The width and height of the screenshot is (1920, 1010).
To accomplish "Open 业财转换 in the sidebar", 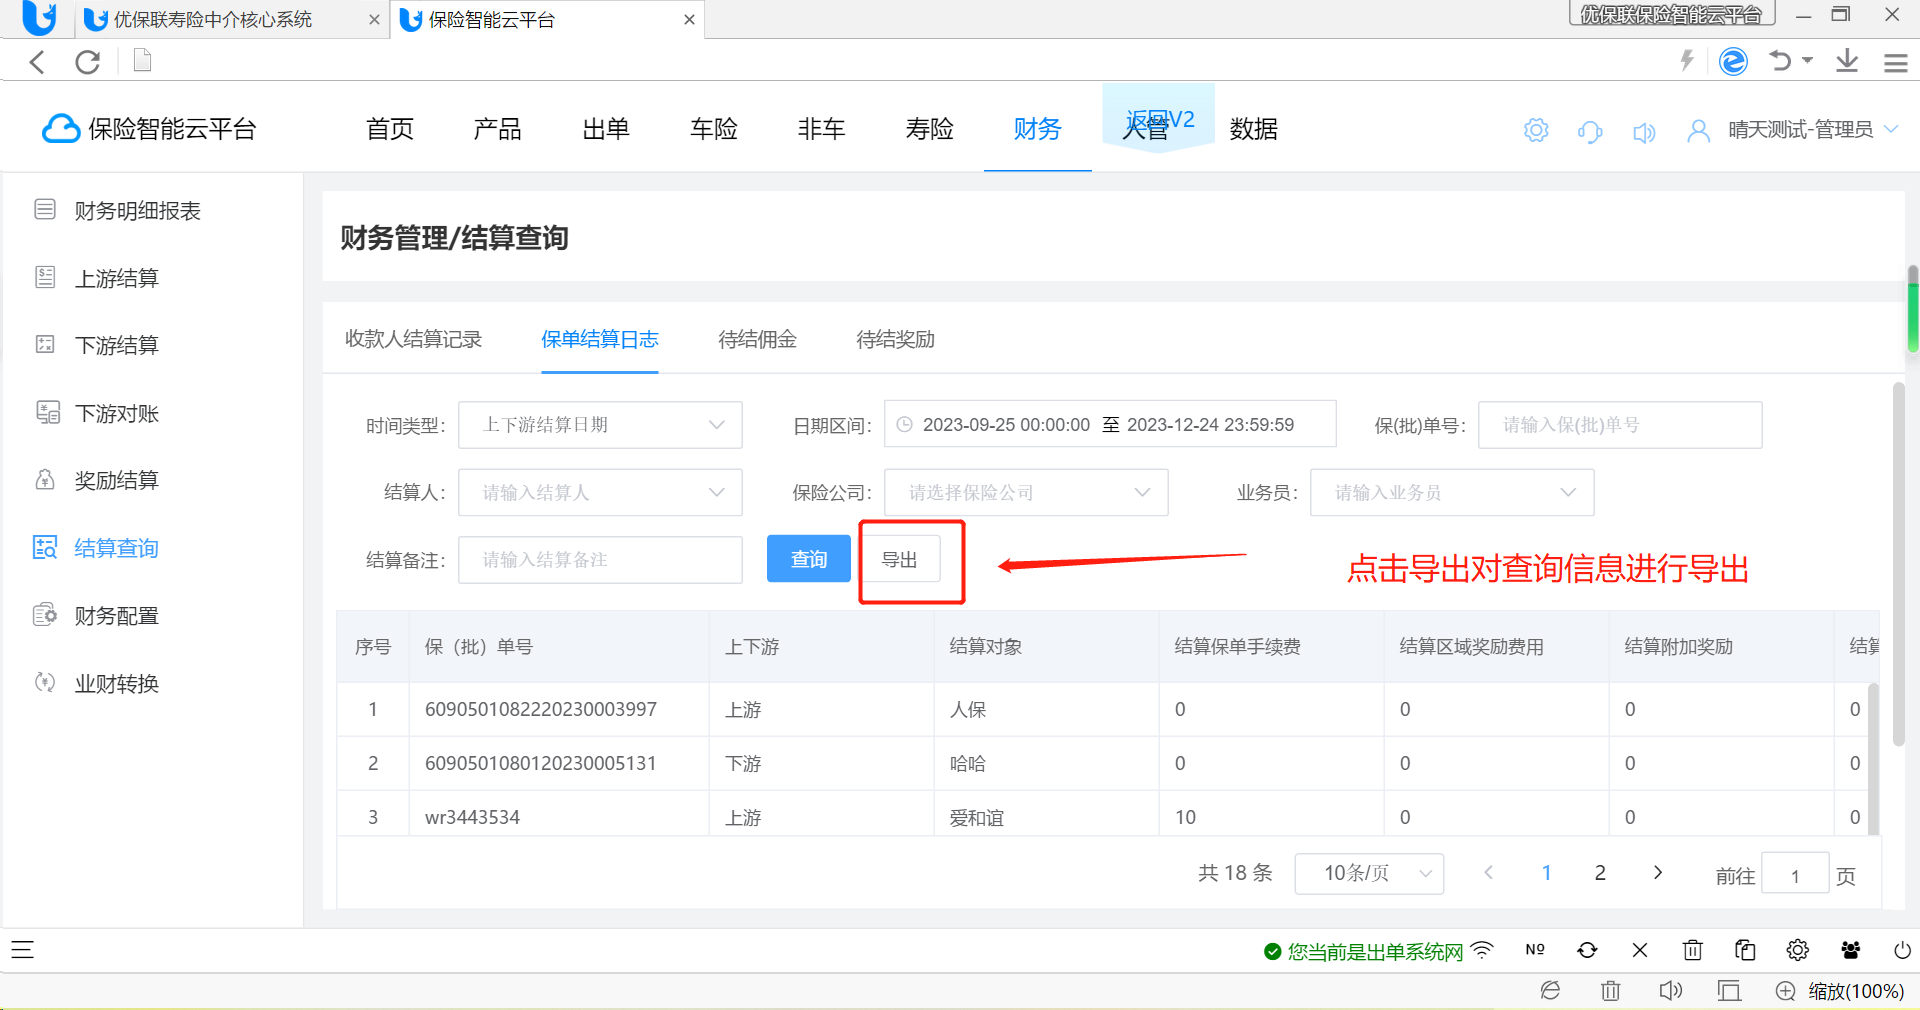I will (117, 683).
